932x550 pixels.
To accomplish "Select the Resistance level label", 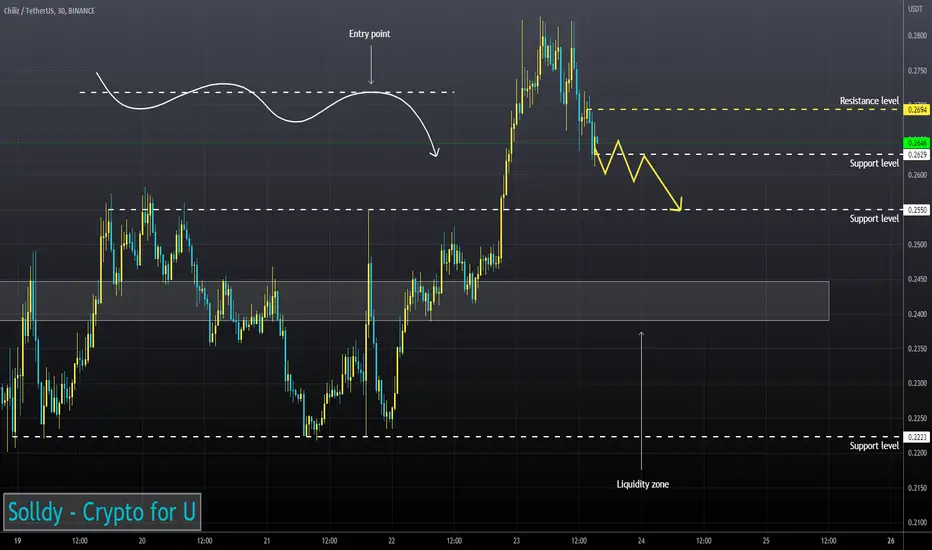I will 869,101.
